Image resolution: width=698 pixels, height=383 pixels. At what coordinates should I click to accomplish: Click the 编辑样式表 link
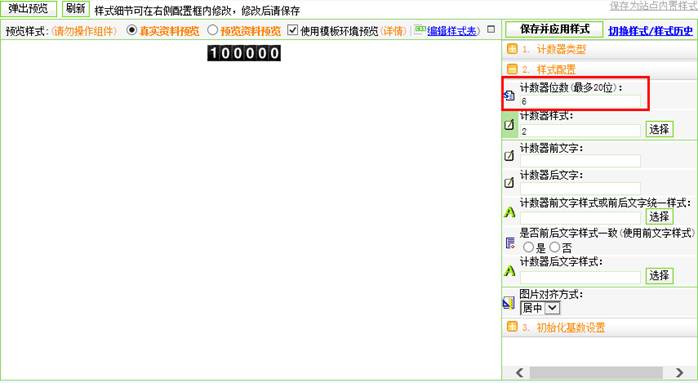click(x=452, y=31)
